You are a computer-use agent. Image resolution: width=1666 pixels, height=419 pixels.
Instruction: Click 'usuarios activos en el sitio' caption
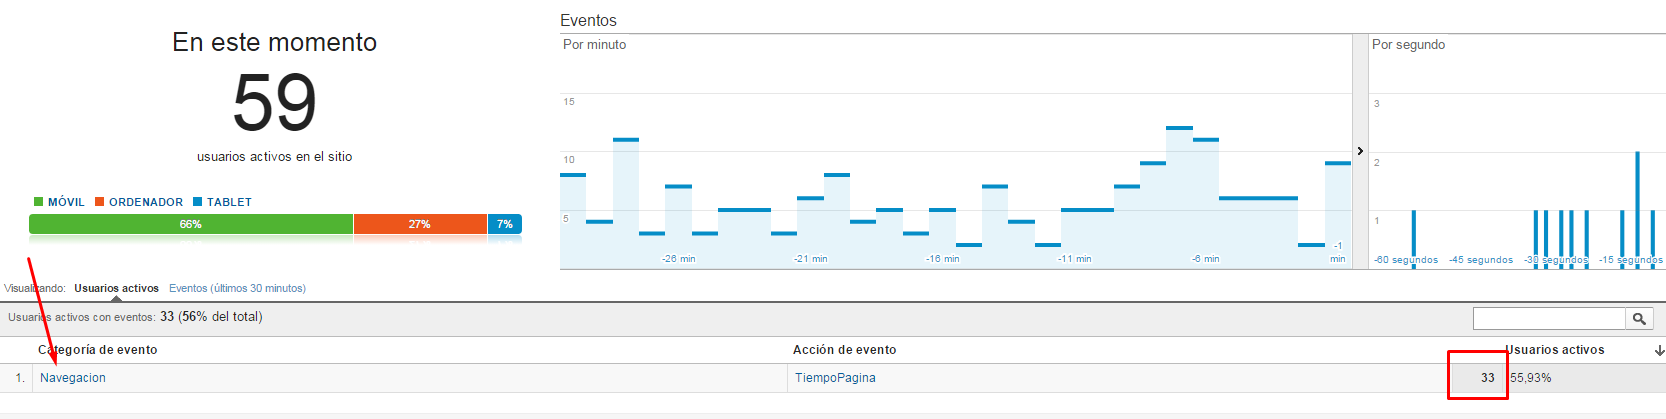pyautogui.click(x=275, y=157)
